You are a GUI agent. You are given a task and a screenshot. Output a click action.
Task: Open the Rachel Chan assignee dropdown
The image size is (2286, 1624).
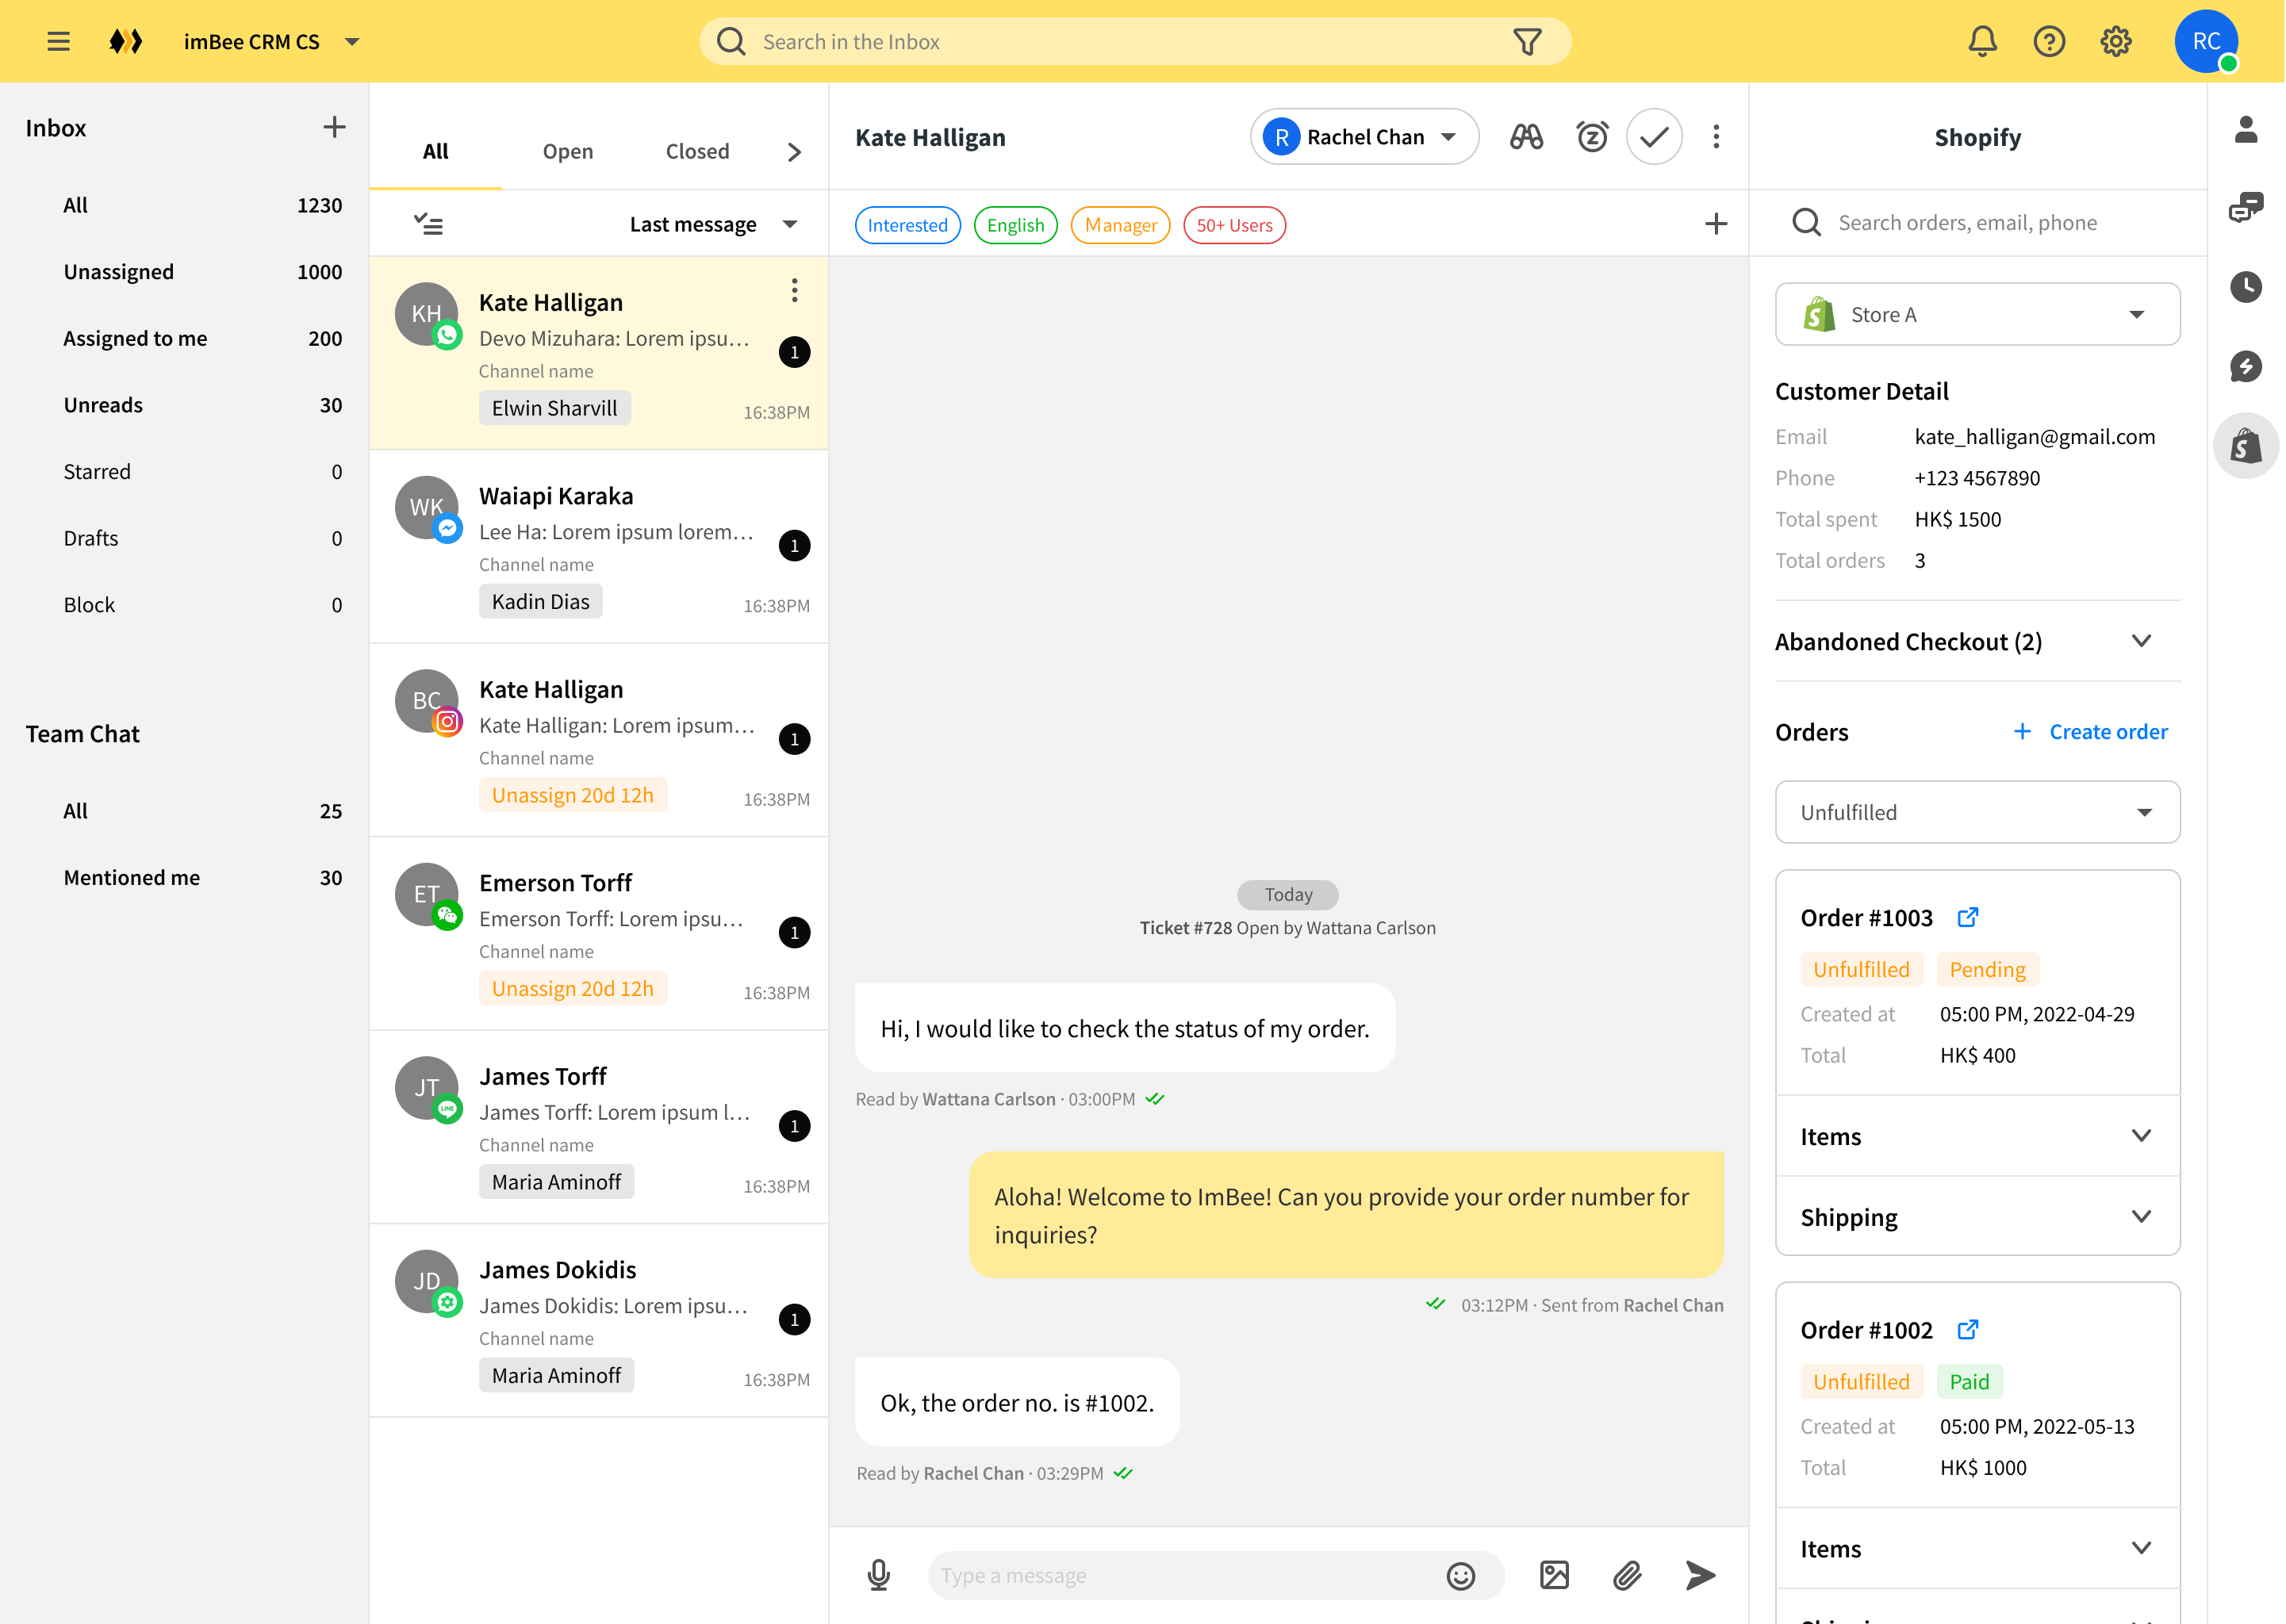(1363, 137)
